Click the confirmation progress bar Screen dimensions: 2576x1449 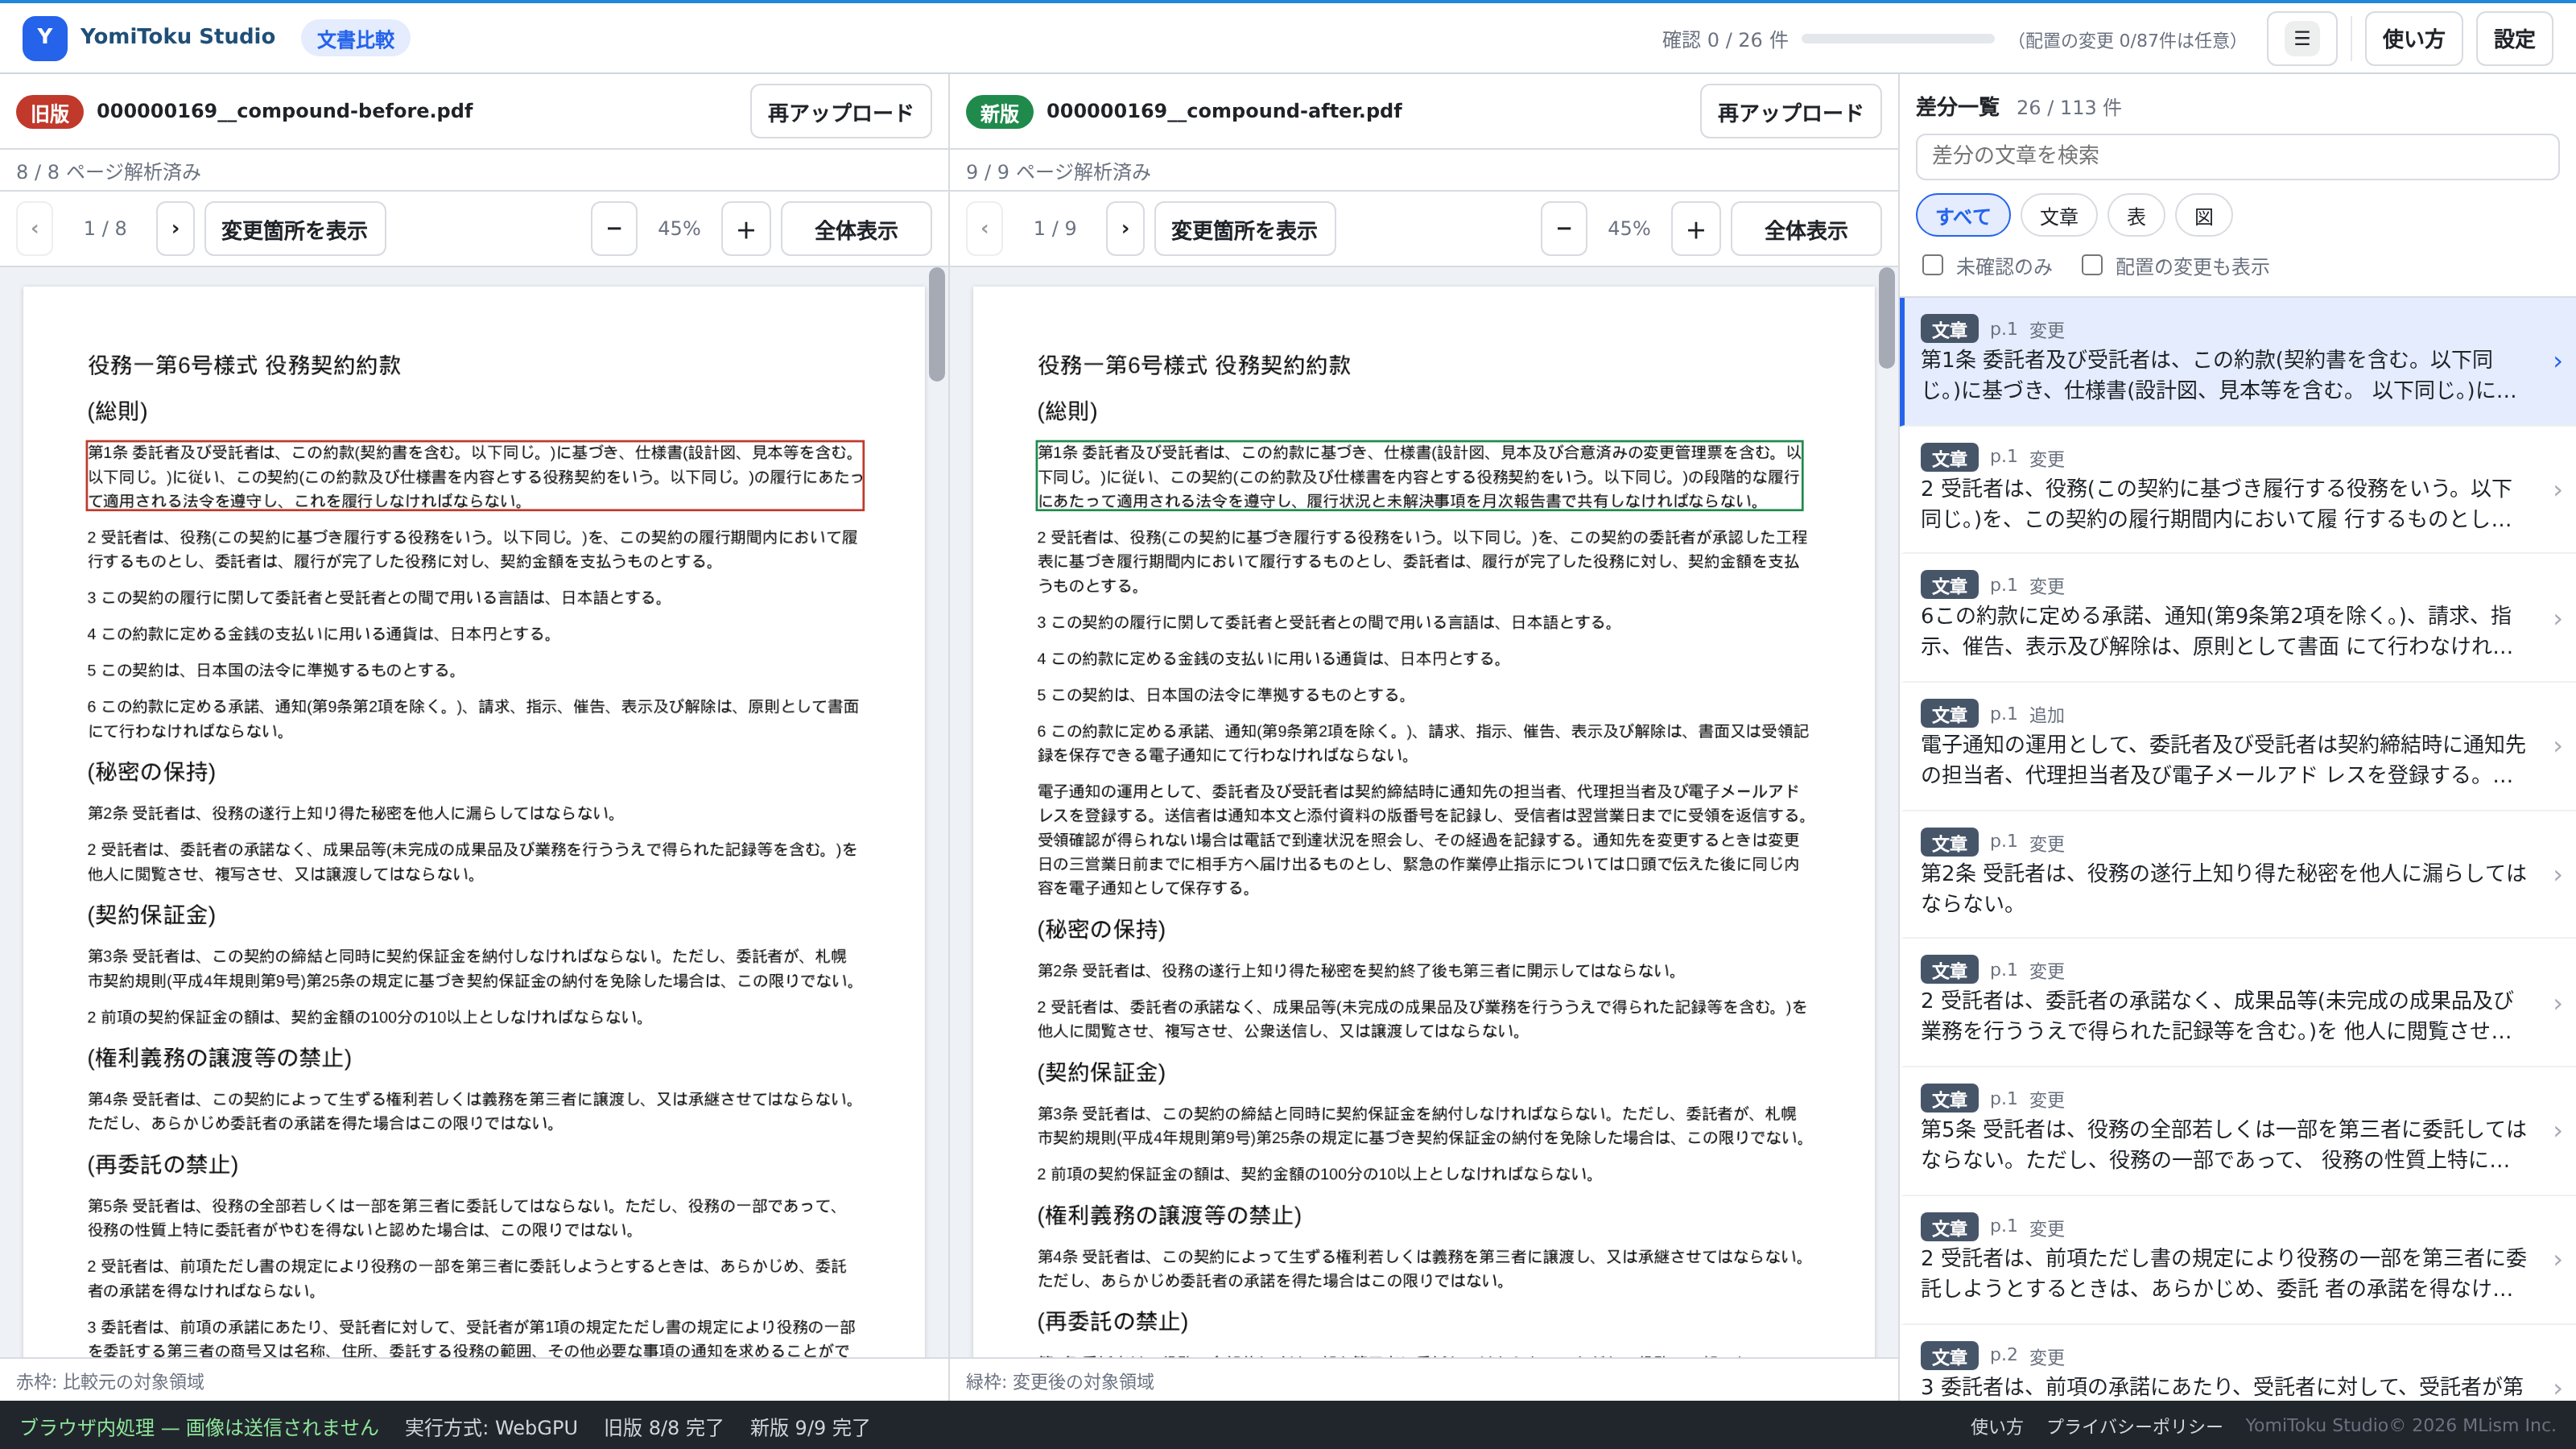tap(1898, 39)
